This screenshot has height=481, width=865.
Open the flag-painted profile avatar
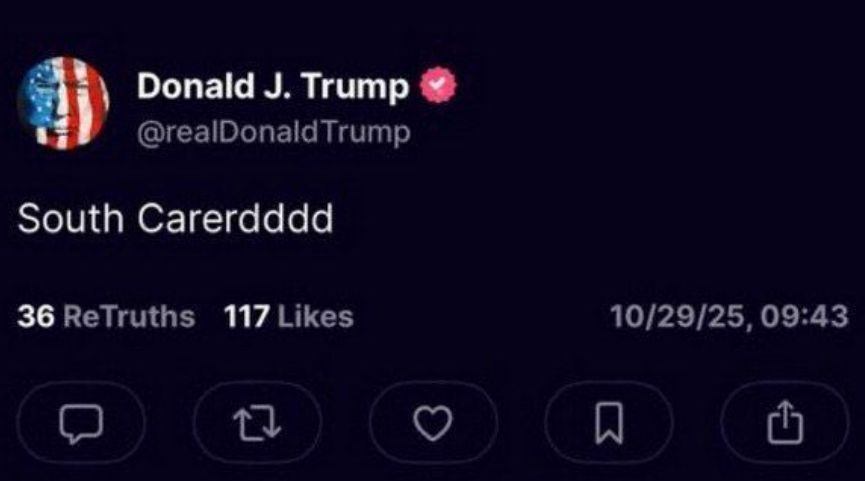[63, 104]
